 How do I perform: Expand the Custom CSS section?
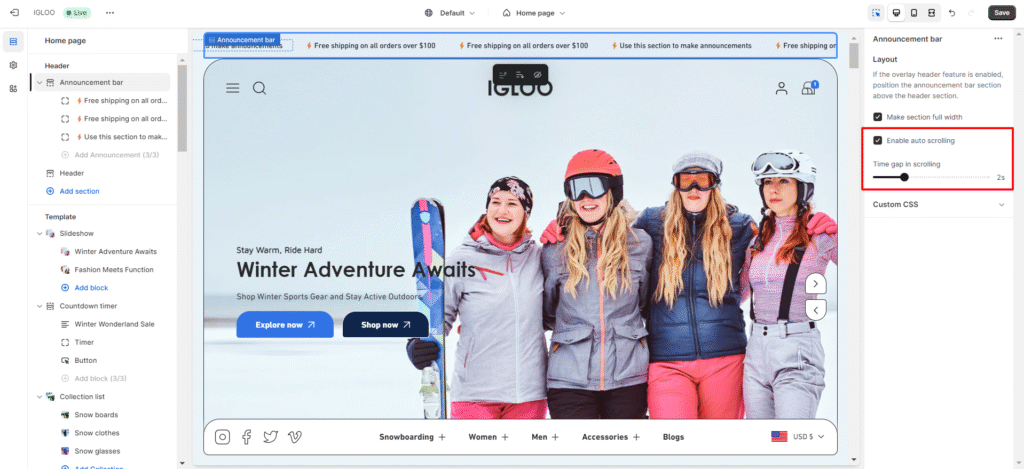click(1001, 205)
